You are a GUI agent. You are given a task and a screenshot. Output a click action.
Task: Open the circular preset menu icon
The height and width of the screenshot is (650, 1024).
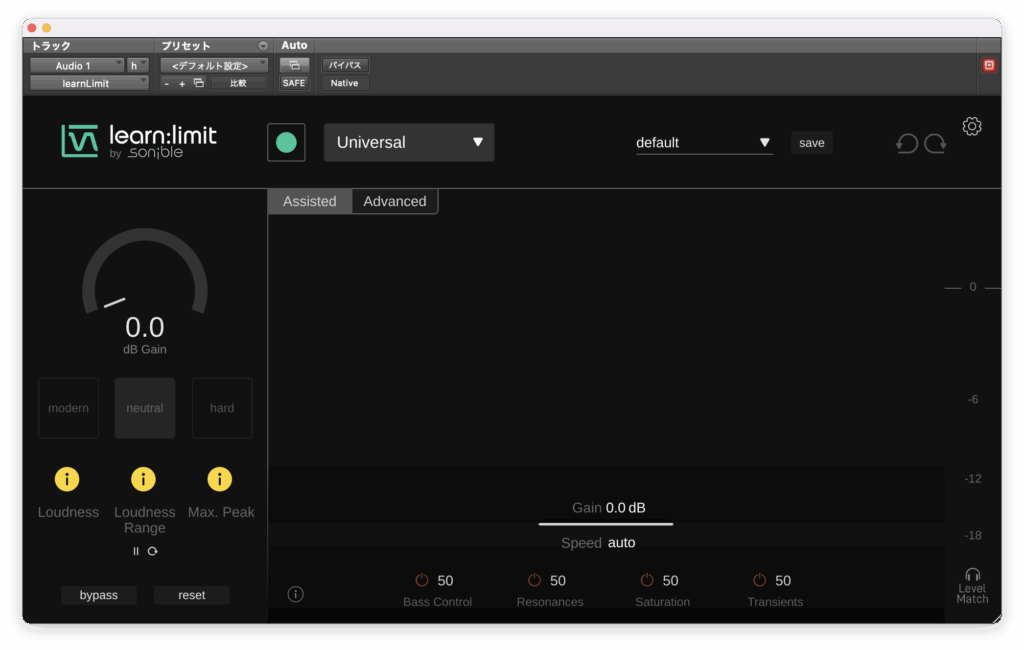click(x=263, y=46)
